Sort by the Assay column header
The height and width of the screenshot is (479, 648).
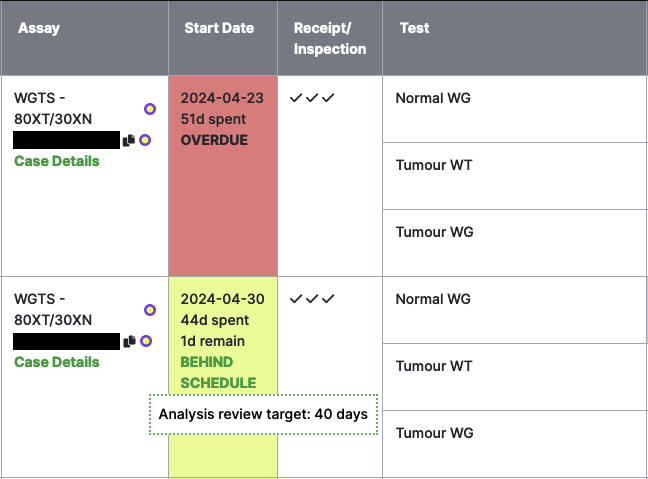(x=39, y=28)
